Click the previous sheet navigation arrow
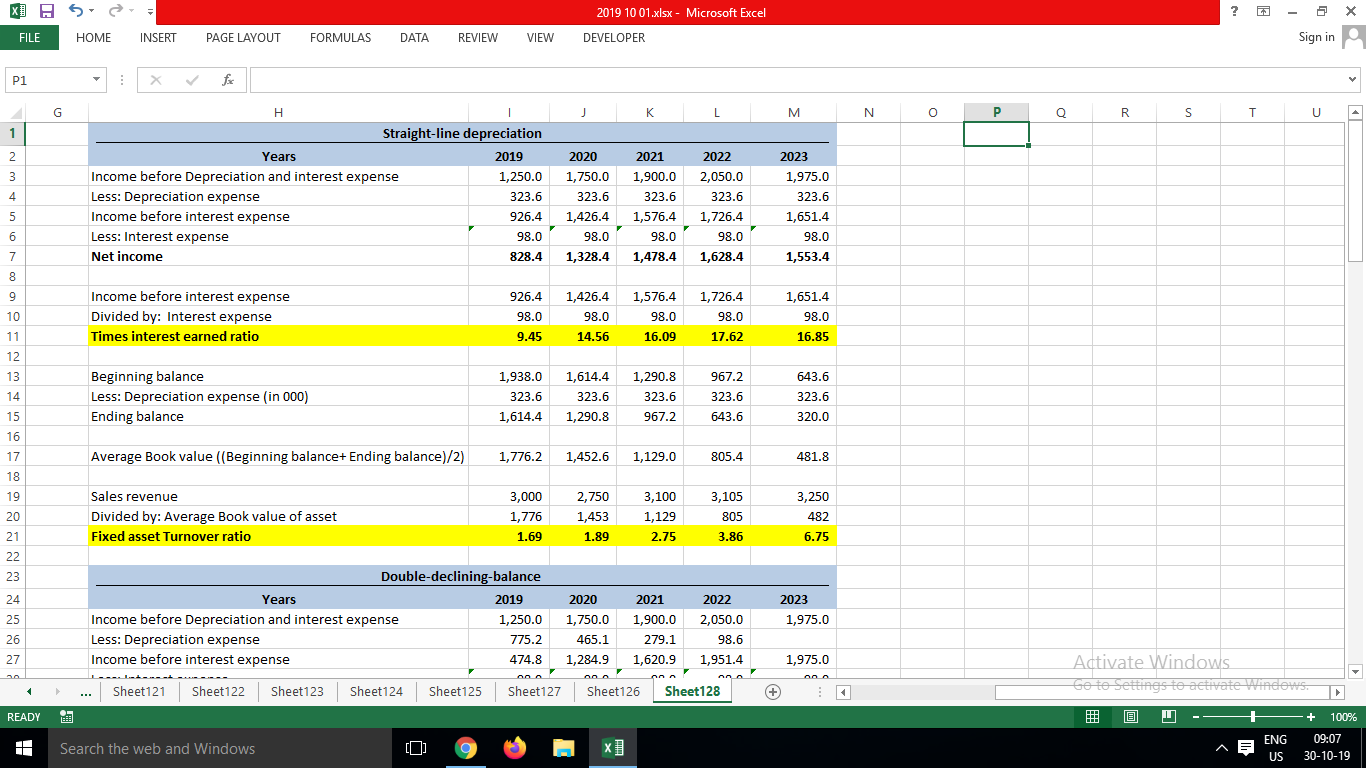 coord(27,691)
